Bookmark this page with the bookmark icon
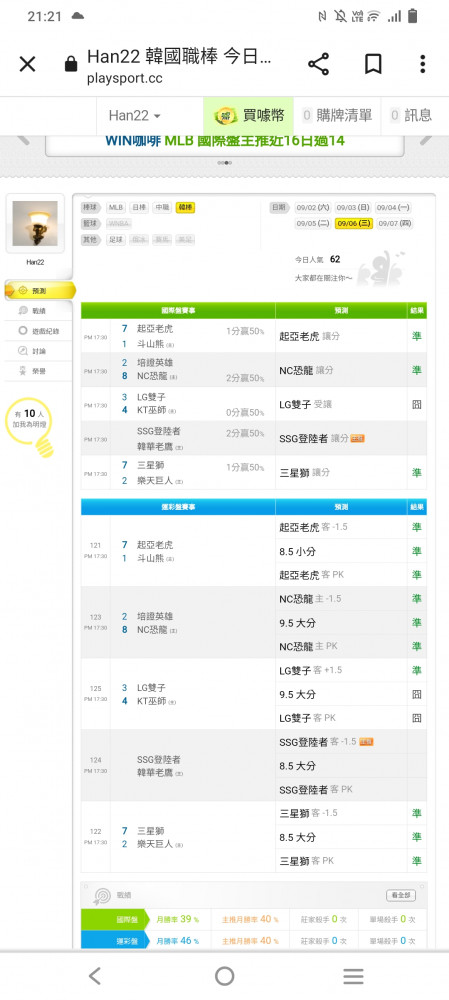Screen dimensions: 449x1000 click(373, 64)
